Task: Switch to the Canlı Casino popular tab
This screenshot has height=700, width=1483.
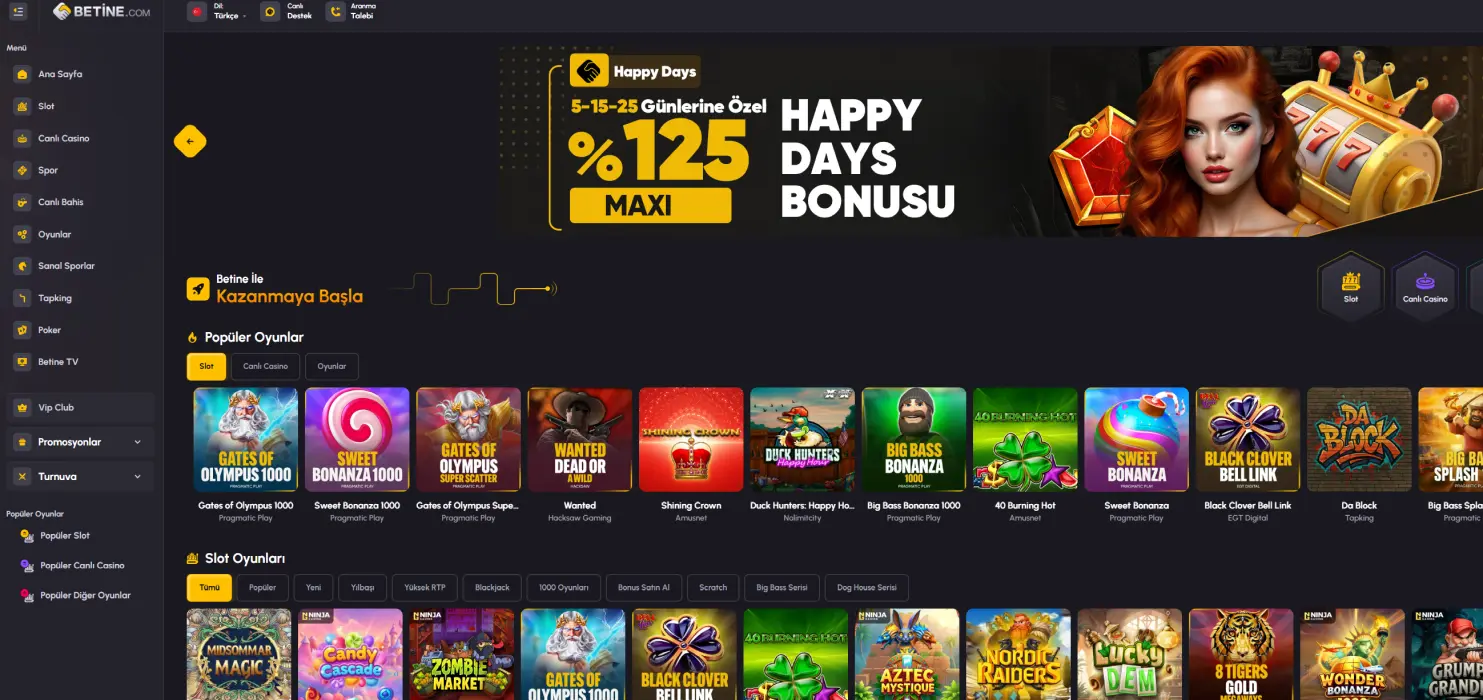Action: [x=265, y=367]
